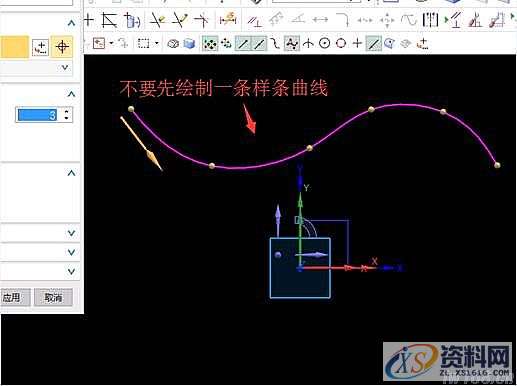Toggle the End Point snap
The image size is (517, 386).
(x=244, y=44)
